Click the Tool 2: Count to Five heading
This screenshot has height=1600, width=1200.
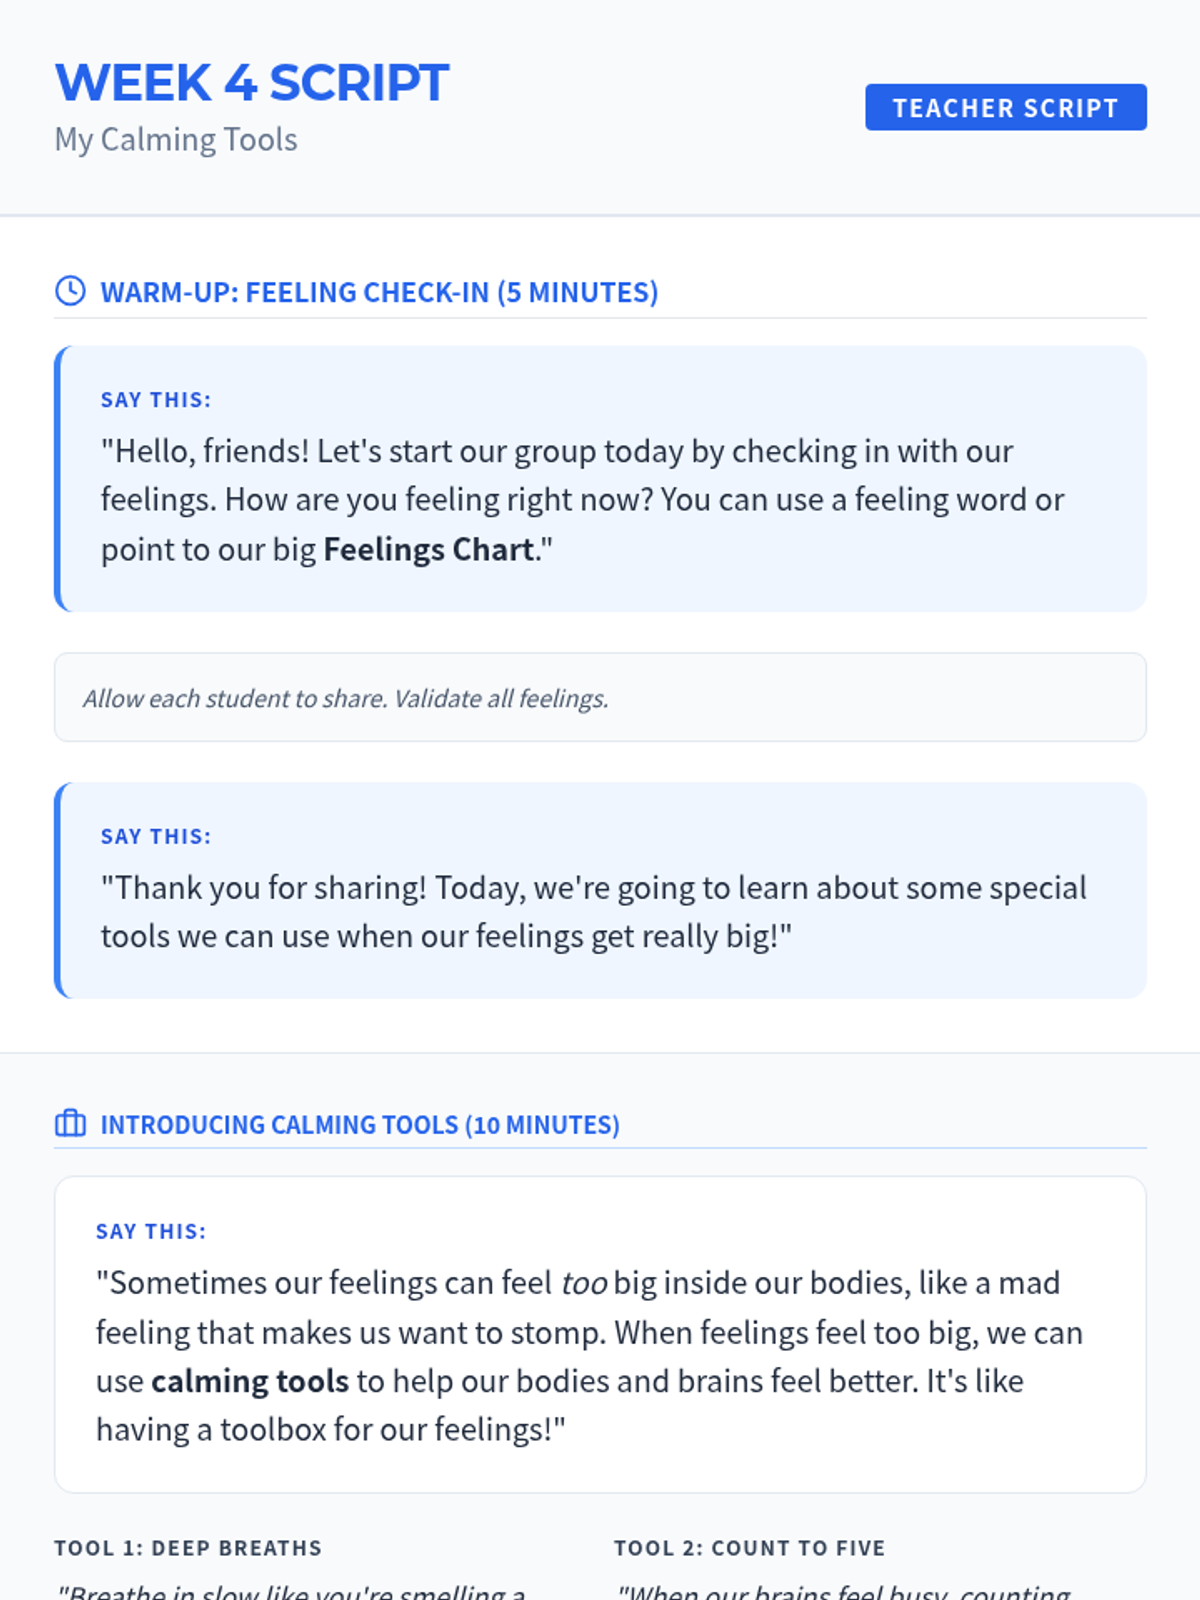pyautogui.click(x=749, y=1548)
